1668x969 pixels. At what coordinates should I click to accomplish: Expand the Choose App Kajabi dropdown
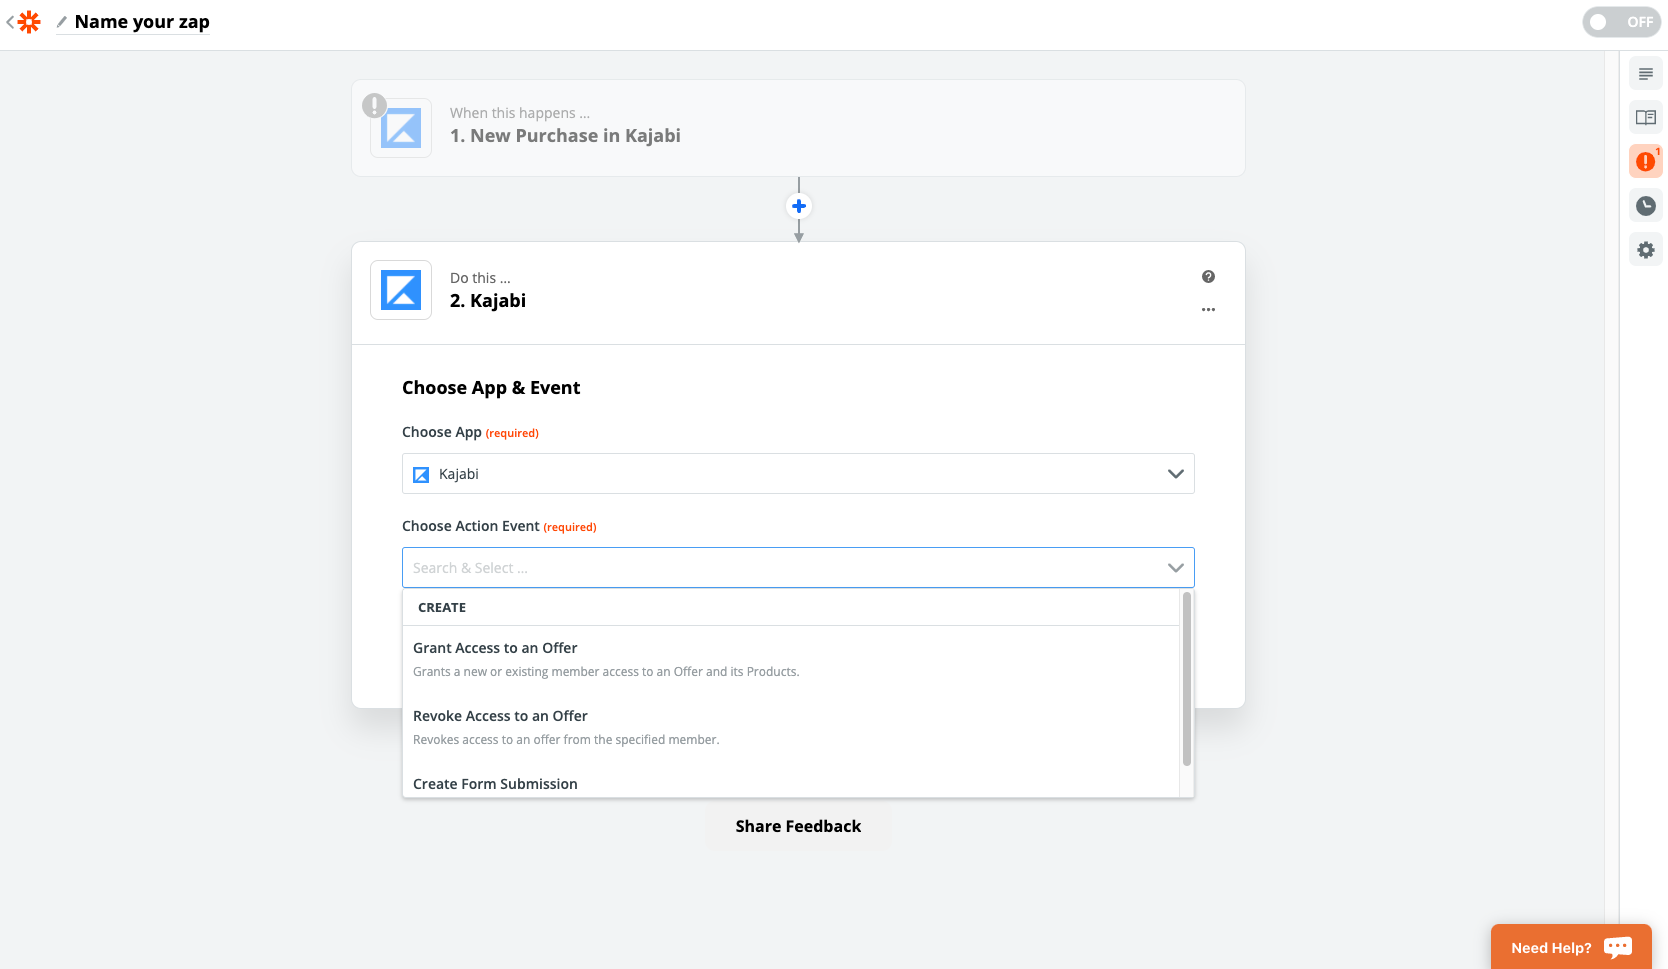tap(798, 474)
